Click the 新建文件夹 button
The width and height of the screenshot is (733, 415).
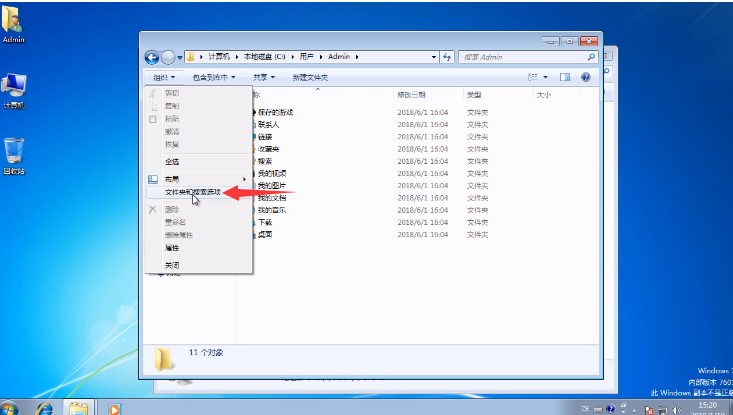coord(310,77)
